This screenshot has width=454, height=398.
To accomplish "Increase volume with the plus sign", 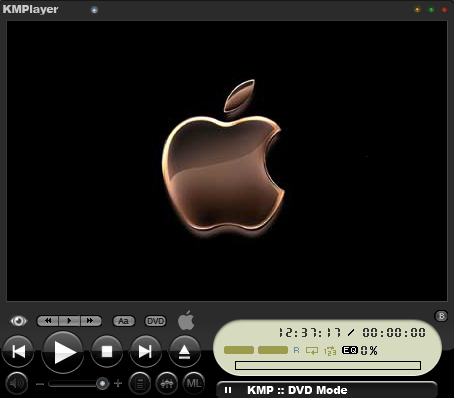I will click(118, 383).
